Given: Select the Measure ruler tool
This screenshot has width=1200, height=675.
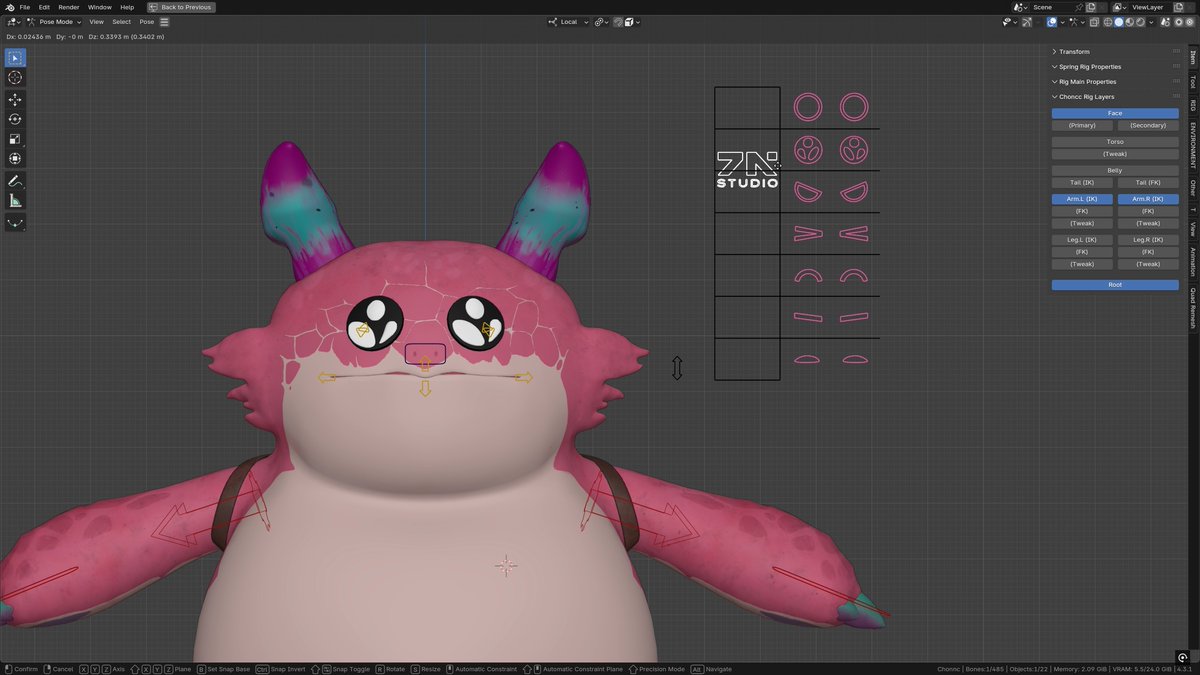Looking at the screenshot, I should [x=15, y=201].
